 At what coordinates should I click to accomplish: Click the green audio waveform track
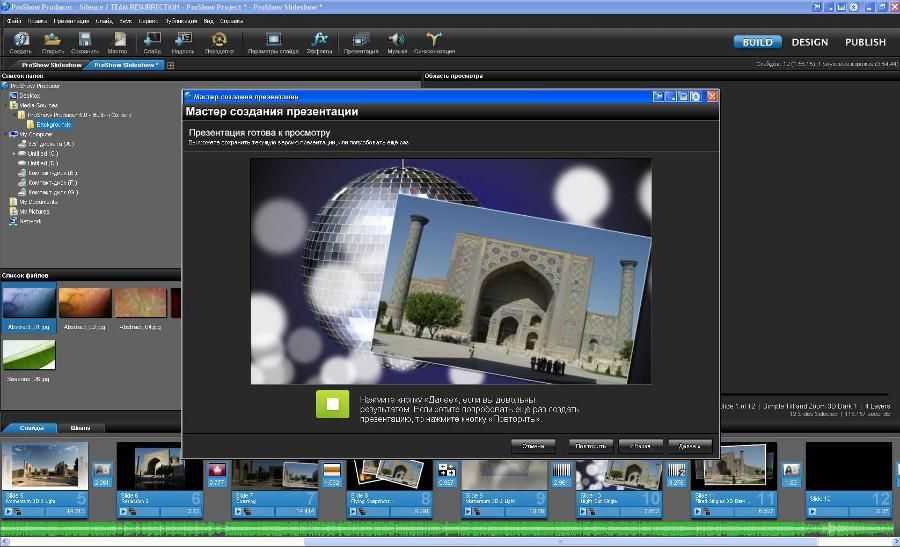[448, 529]
